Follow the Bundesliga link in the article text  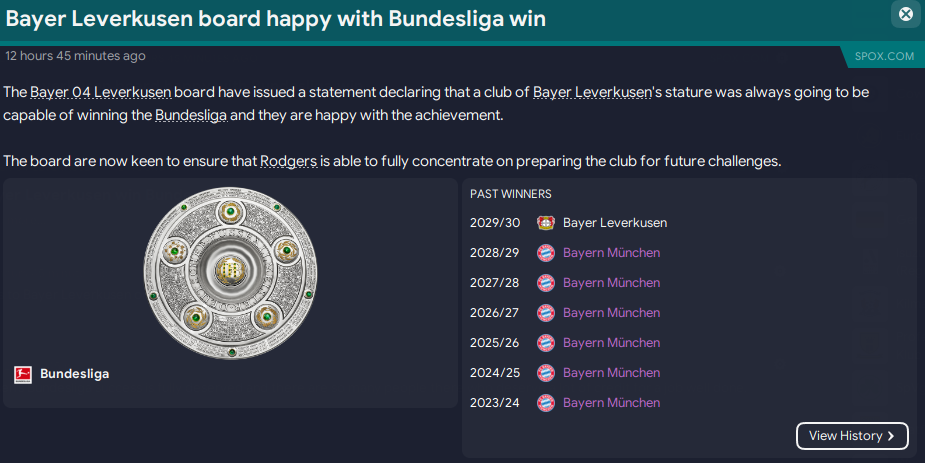click(x=192, y=115)
